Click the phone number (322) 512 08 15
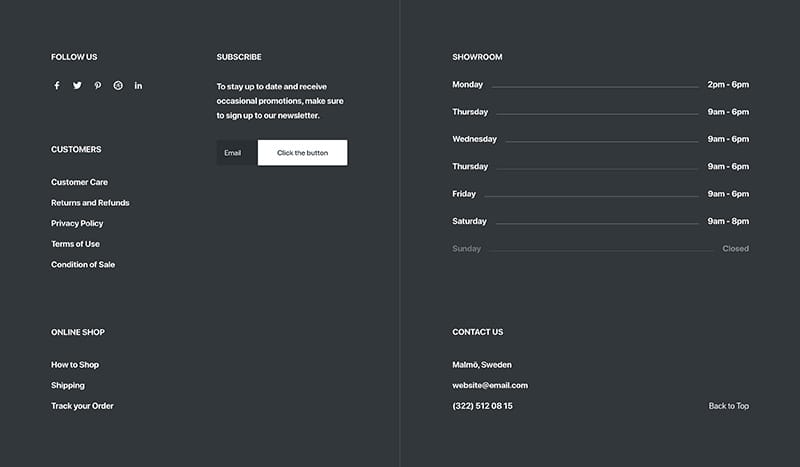 point(482,406)
